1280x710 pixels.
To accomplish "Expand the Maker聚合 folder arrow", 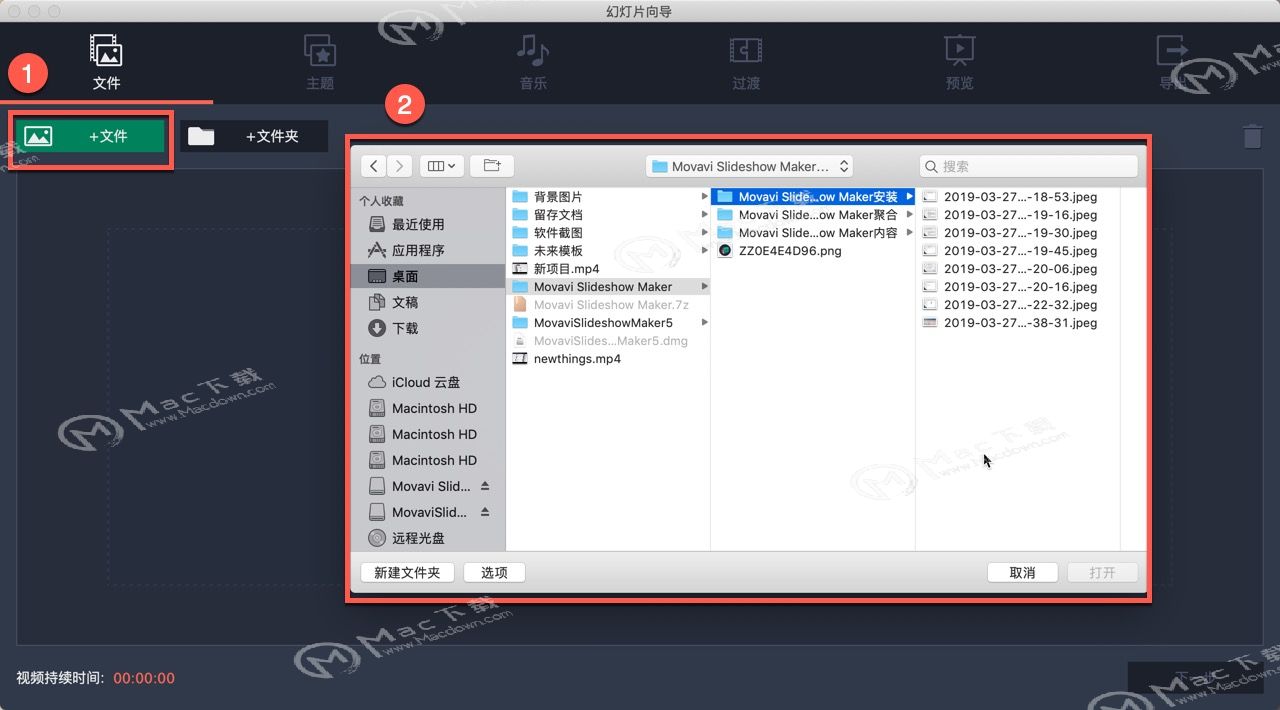I will click(x=909, y=215).
